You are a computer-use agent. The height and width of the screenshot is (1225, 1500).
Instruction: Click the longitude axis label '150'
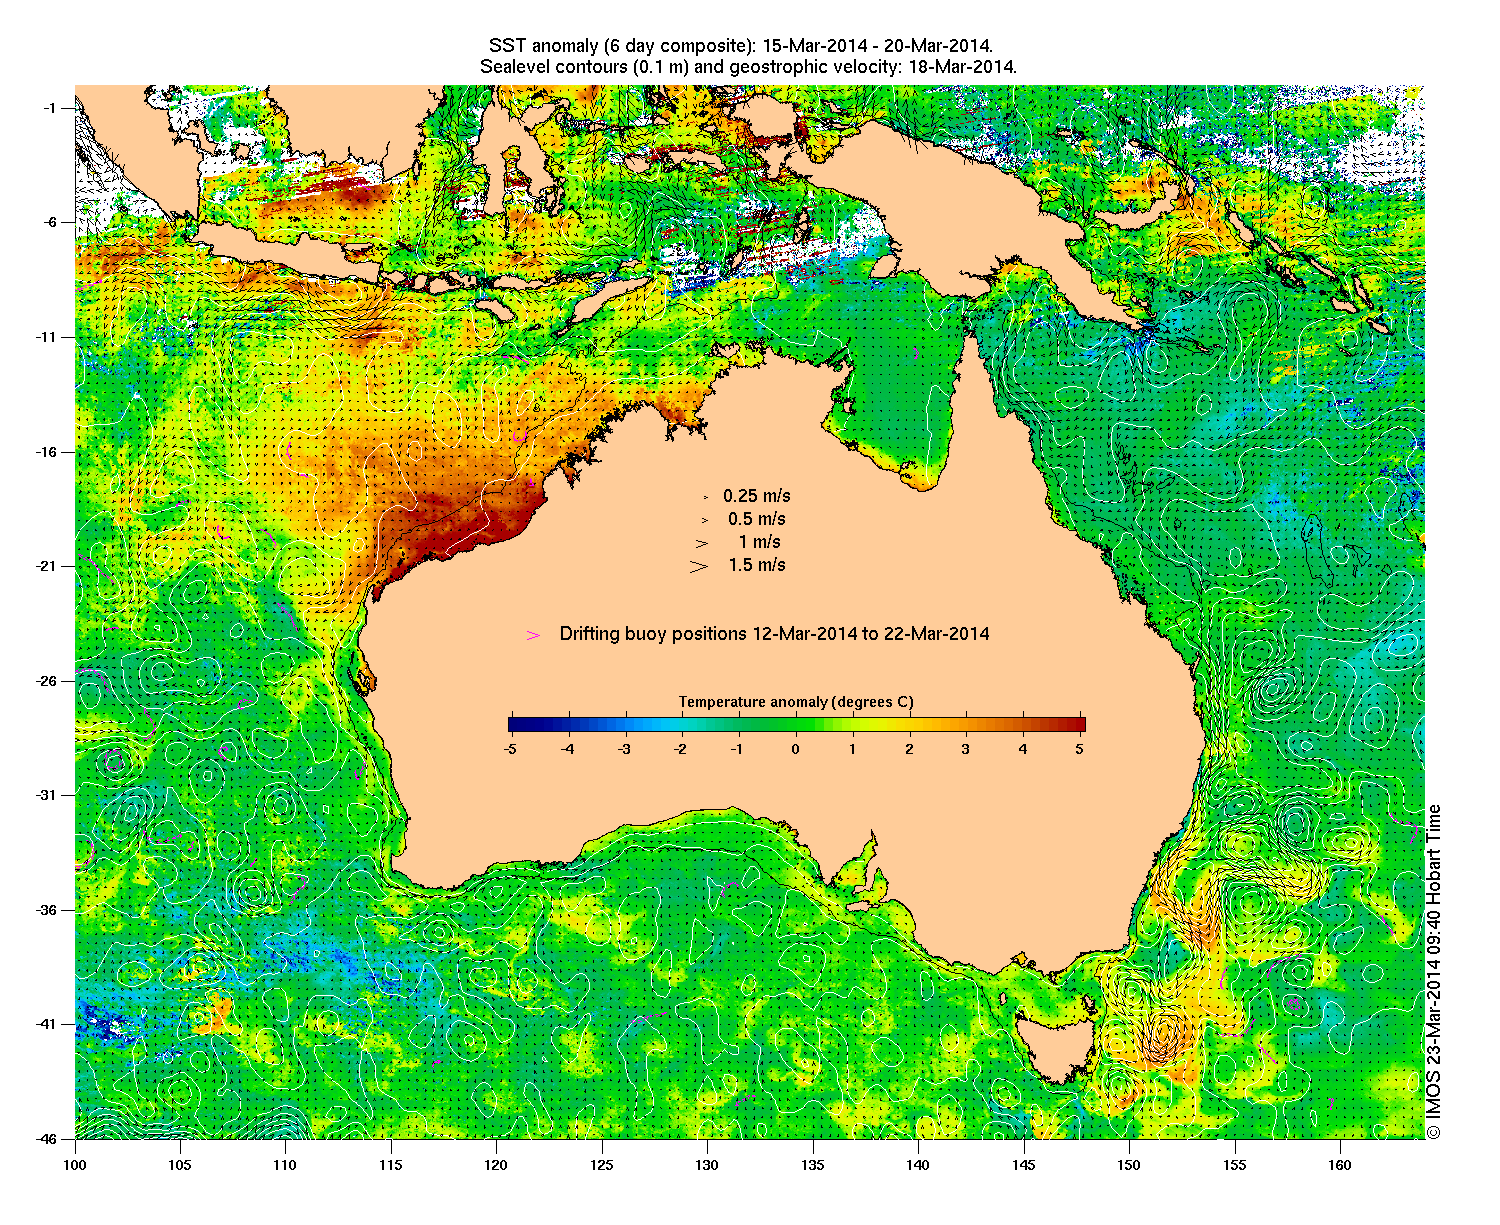[1129, 1165]
